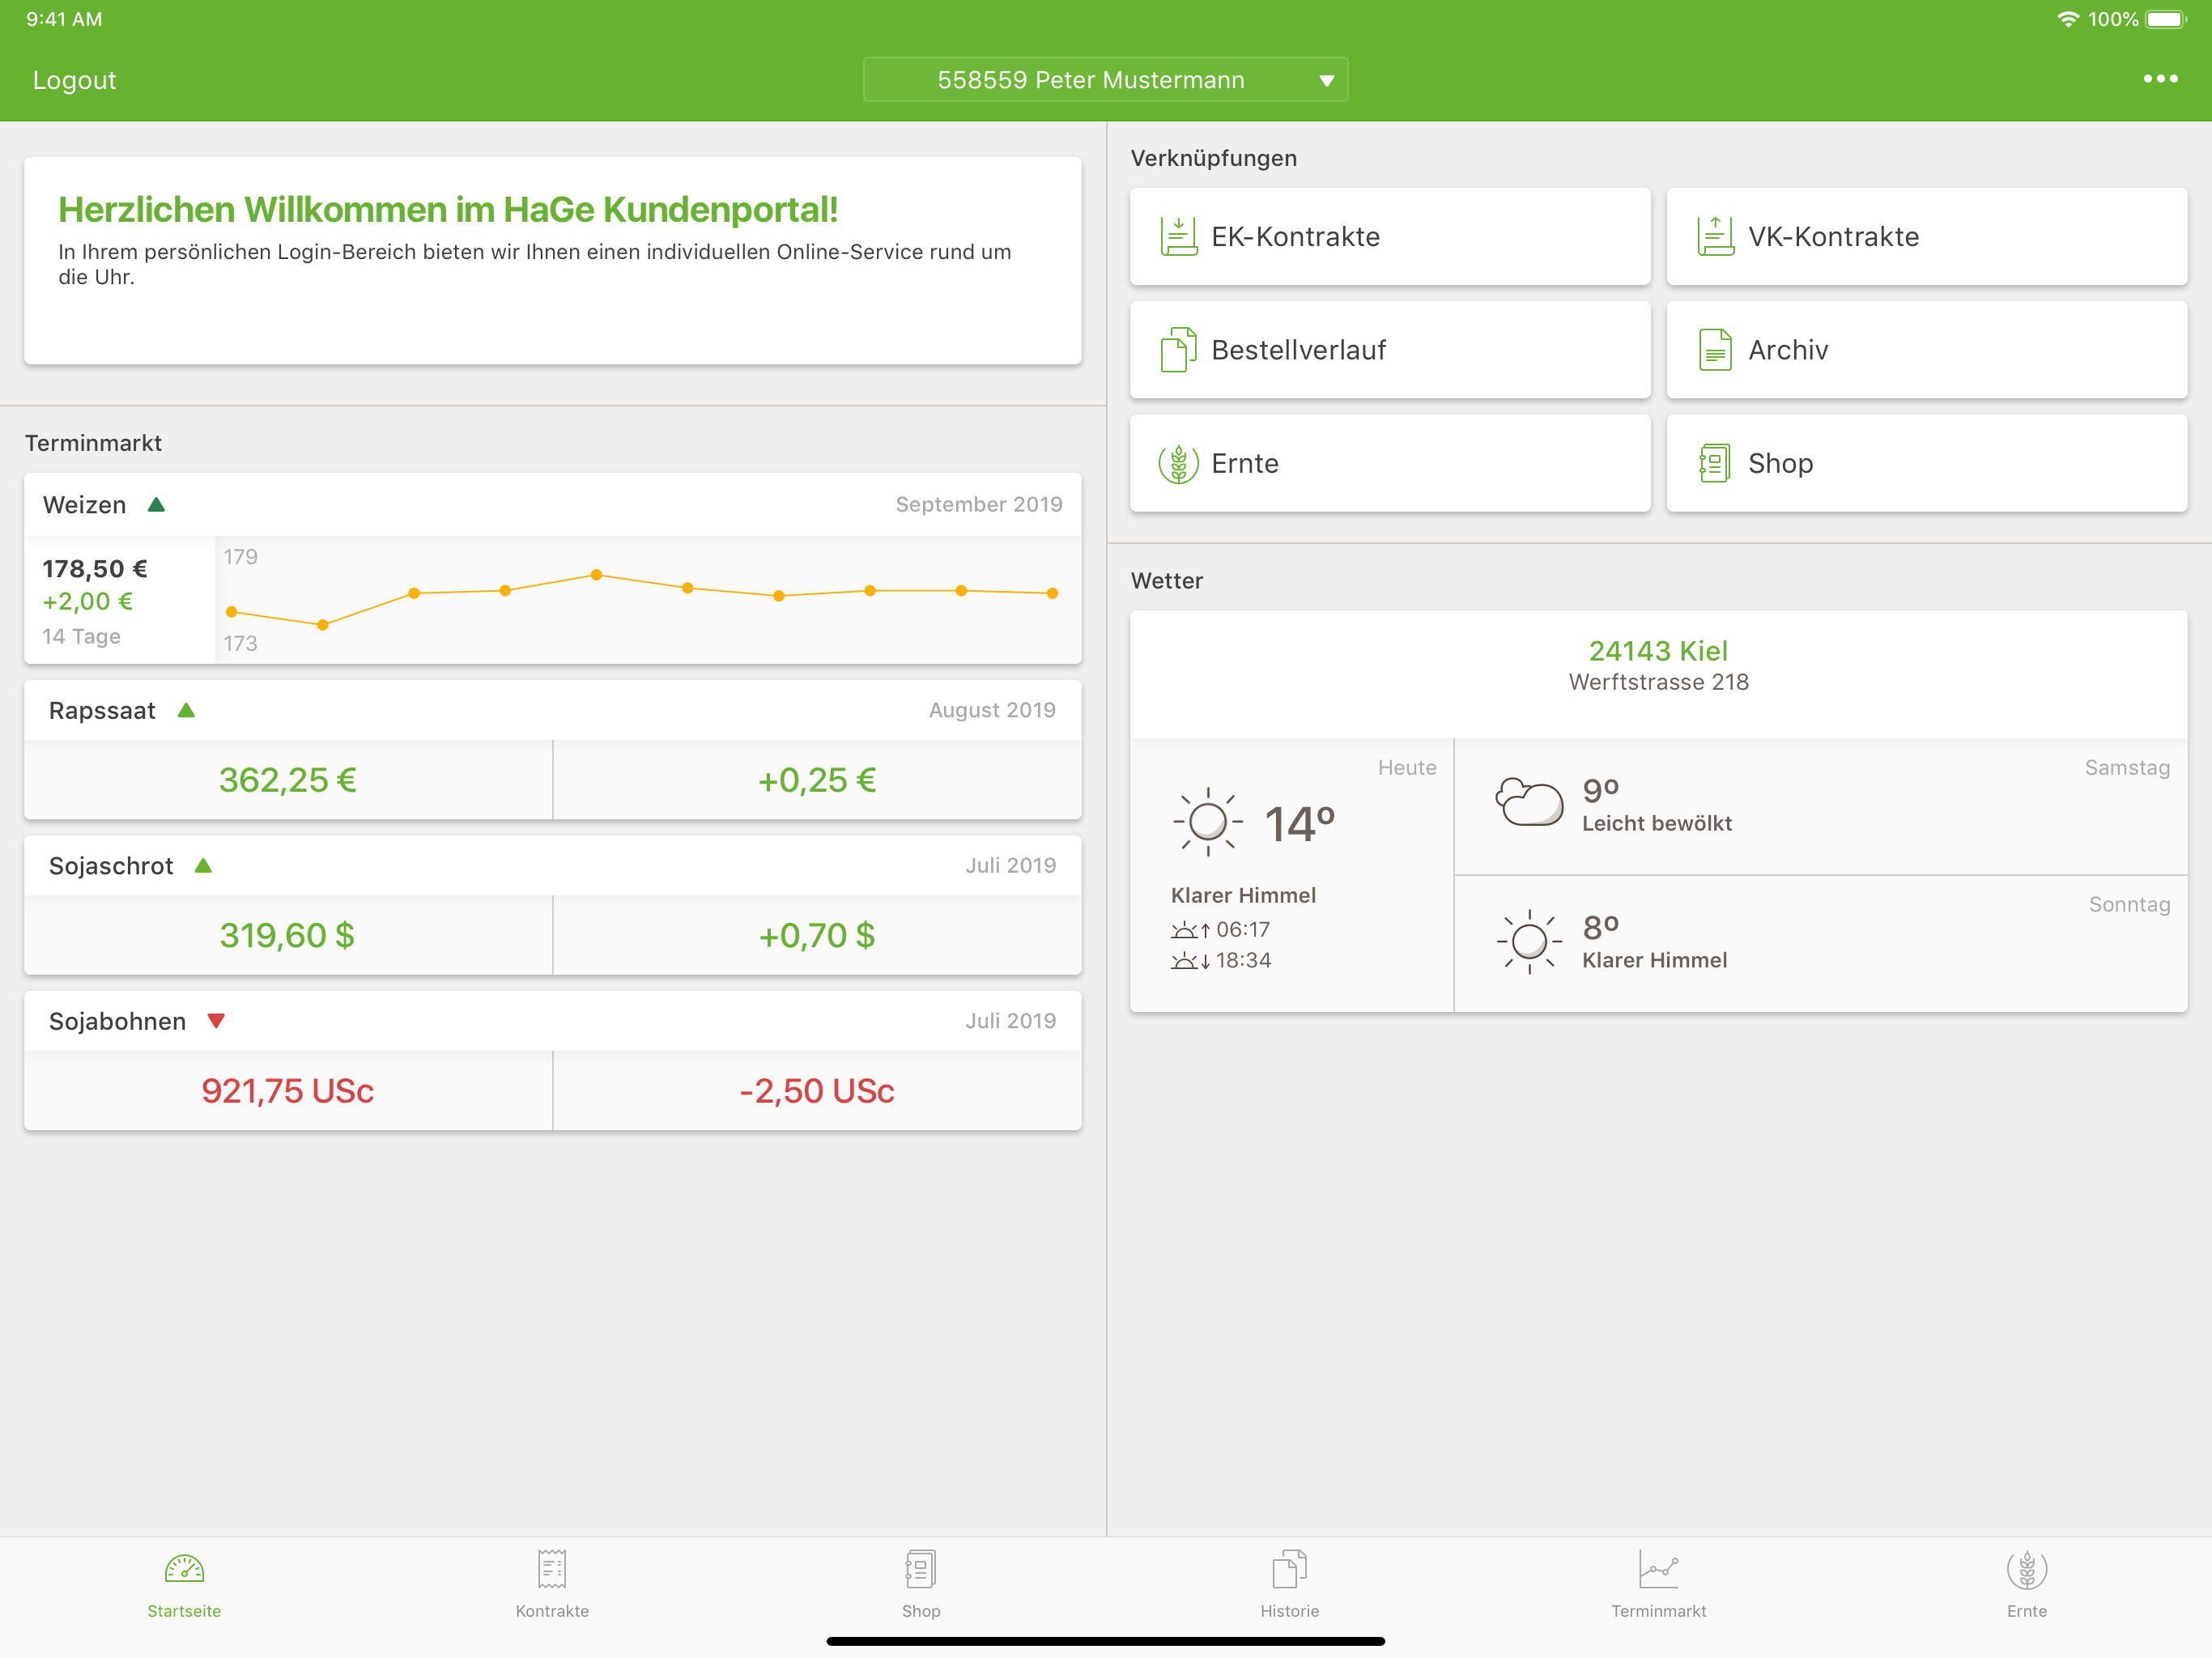The width and height of the screenshot is (2212, 1658).
Task: Expand the Rapssaat market row
Action: (553, 711)
